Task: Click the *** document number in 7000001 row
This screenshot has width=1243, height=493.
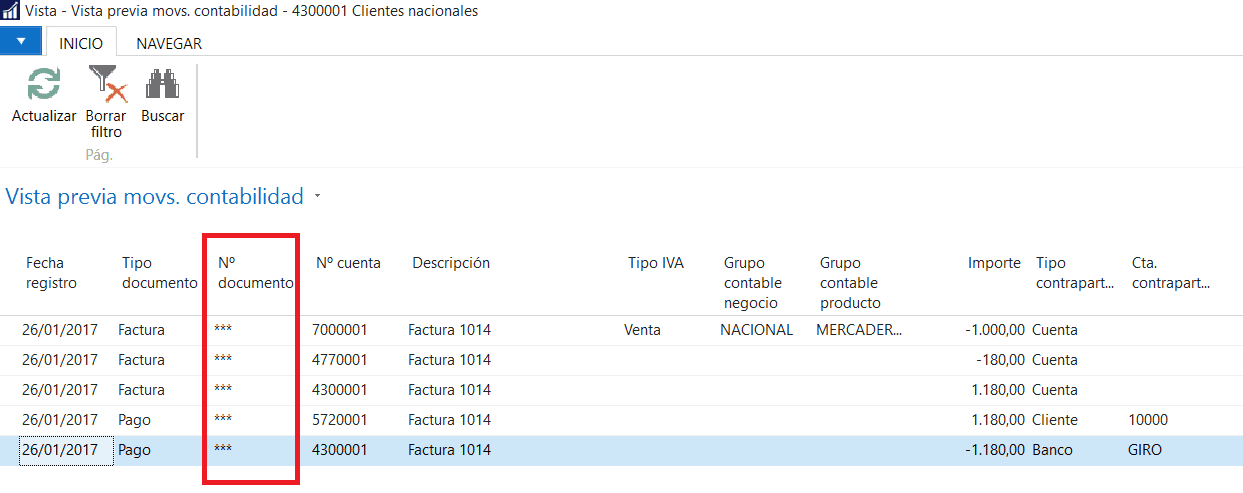Action: pyautogui.click(x=223, y=330)
